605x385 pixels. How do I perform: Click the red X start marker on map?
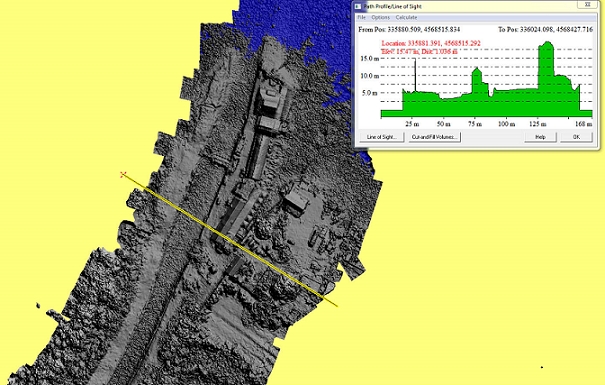pyautogui.click(x=123, y=175)
